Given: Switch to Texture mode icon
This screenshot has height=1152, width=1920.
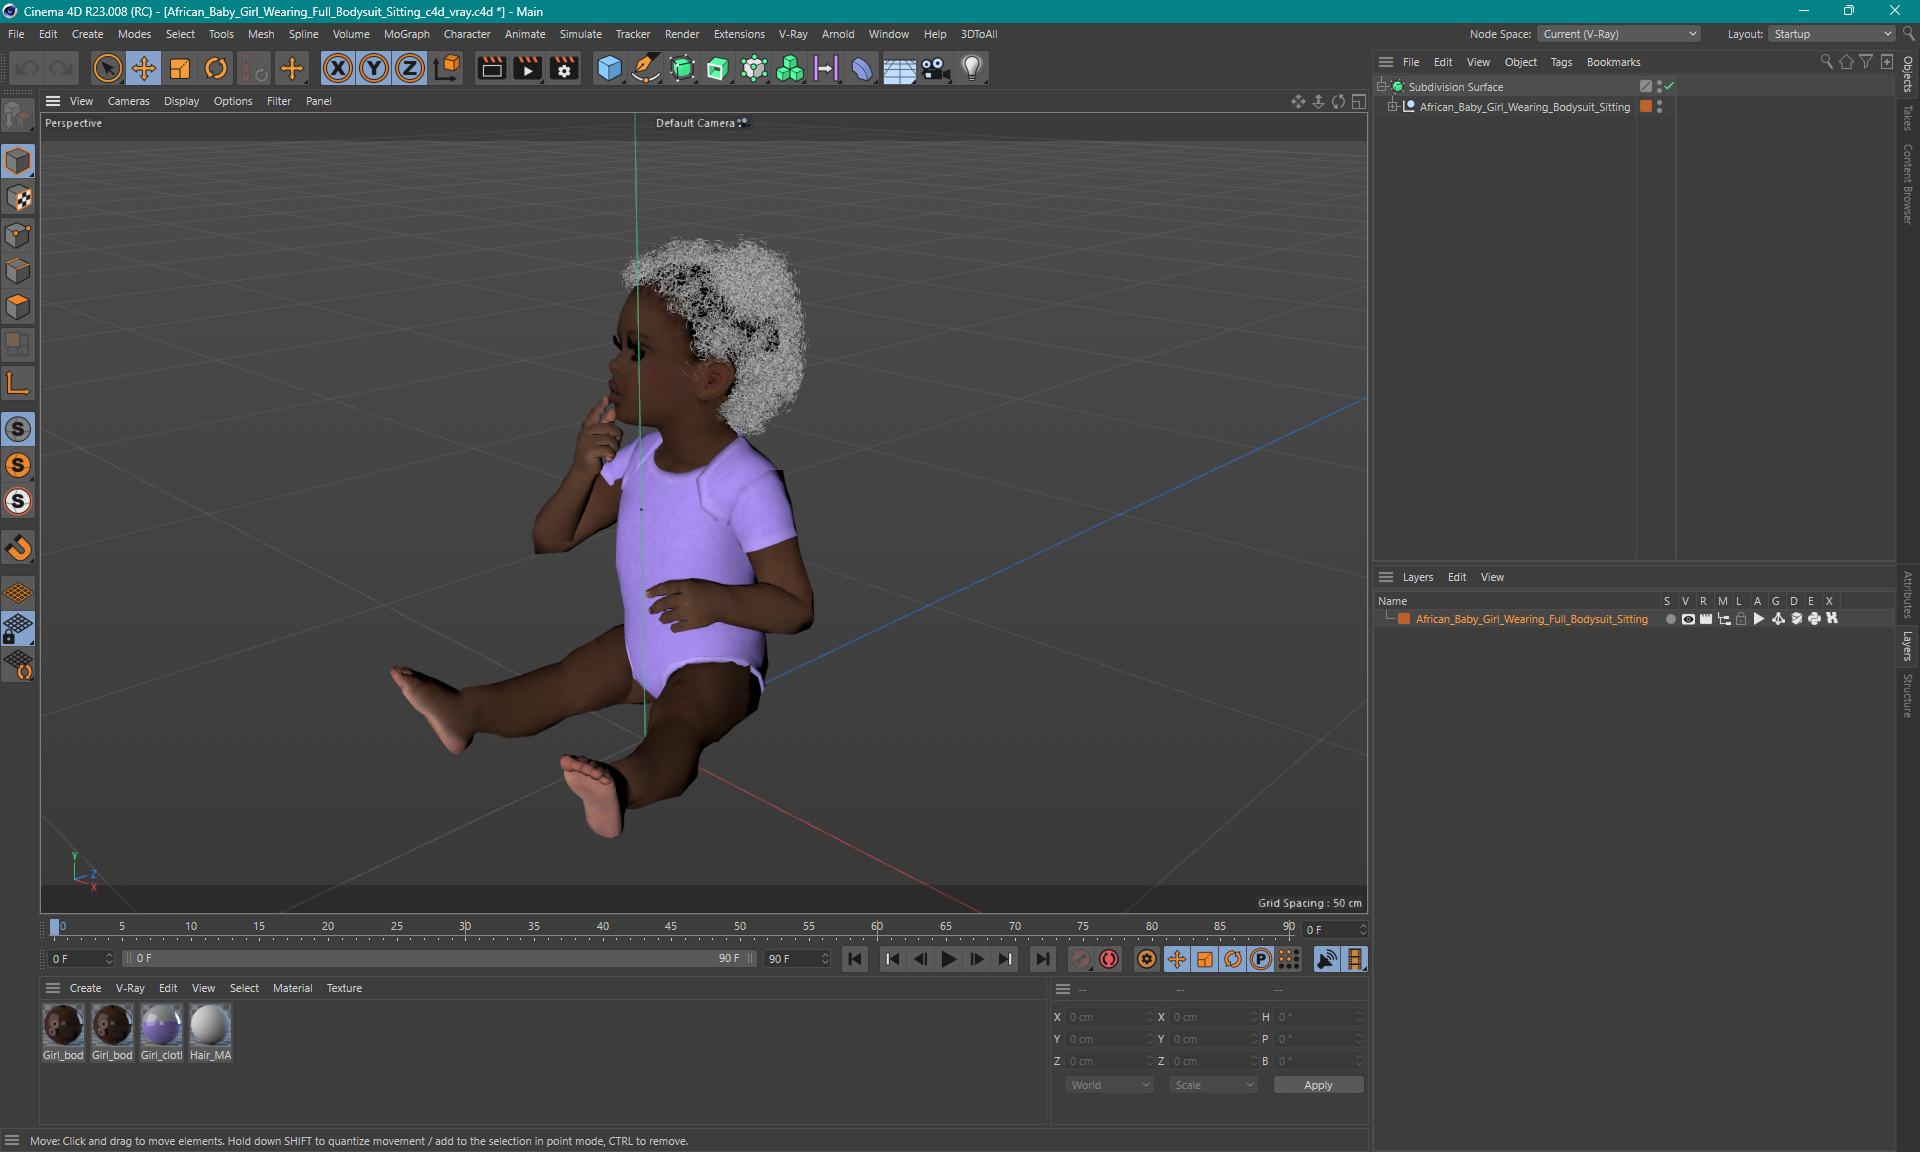Looking at the screenshot, I should point(18,198).
